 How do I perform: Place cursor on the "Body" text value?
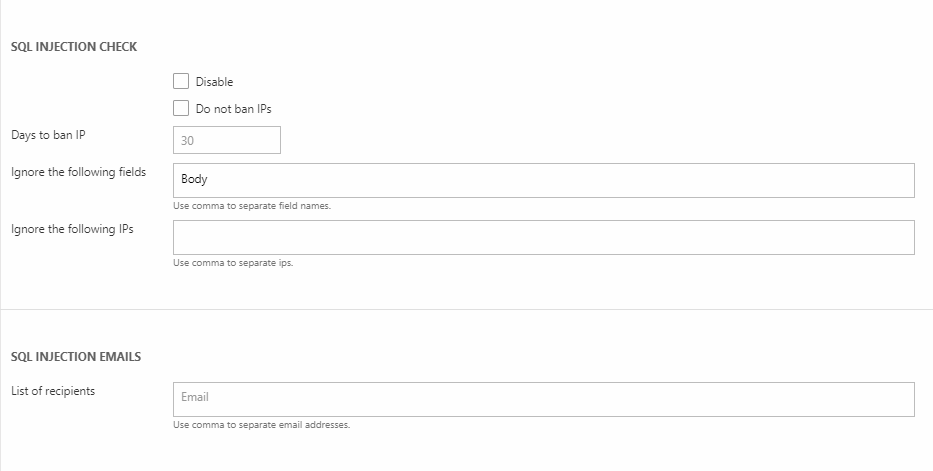[x=194, y=180]
